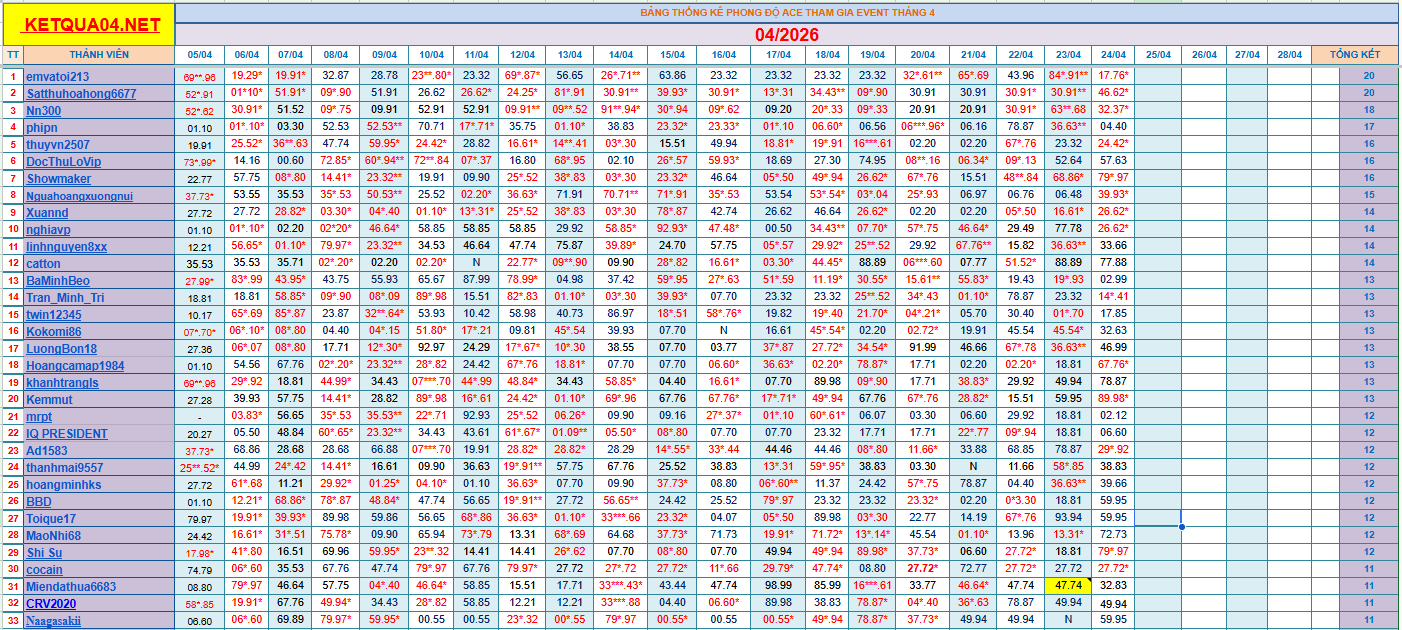This screenshot has width=1402, height=630.
Task: Select mrpt's 05/04 dash cell
Action: pos(199,416)
